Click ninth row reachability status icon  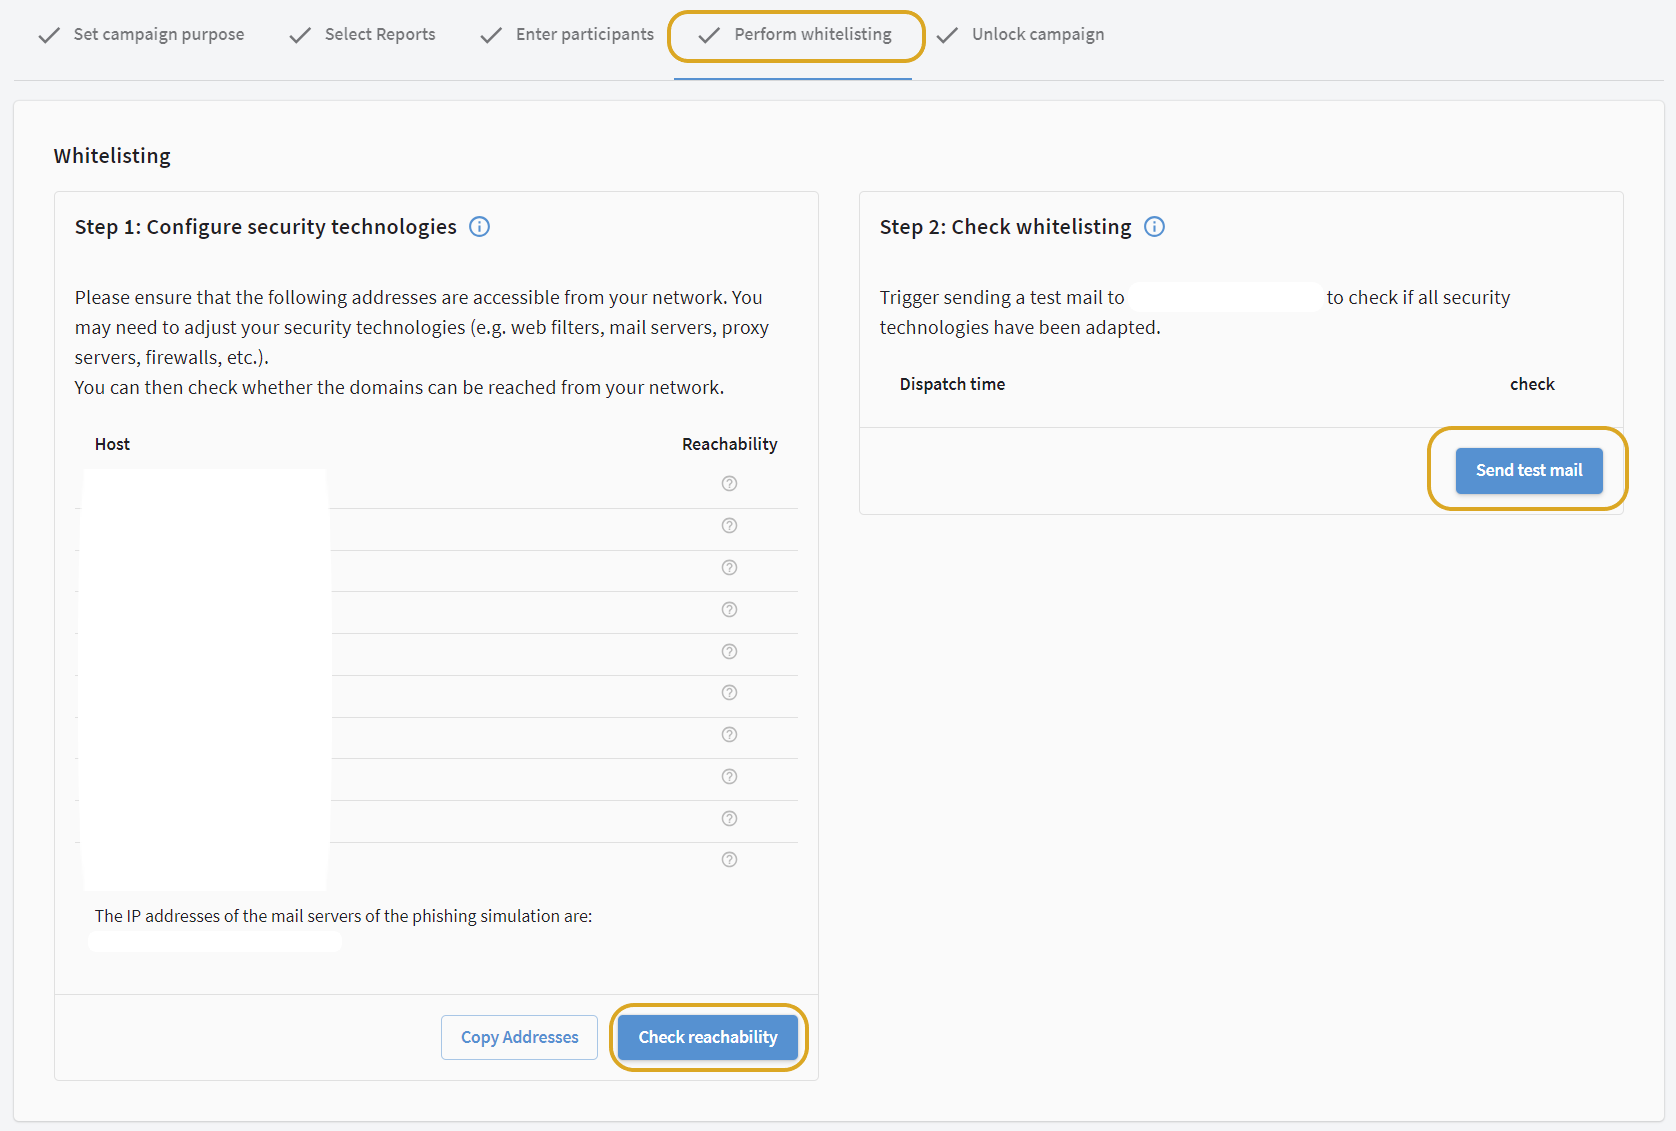[729, 819]
